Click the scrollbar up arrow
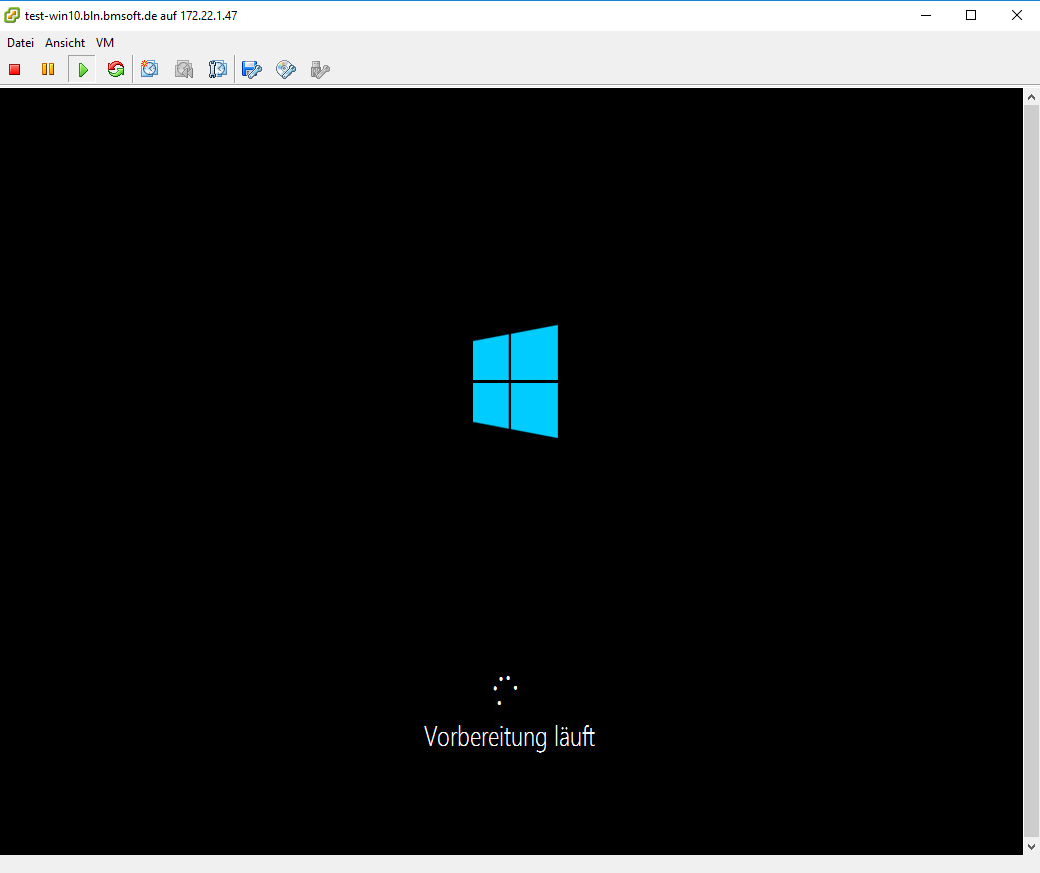This screenshot has height=873, width=1040. pyautogui.click(x=1031, y=97)
